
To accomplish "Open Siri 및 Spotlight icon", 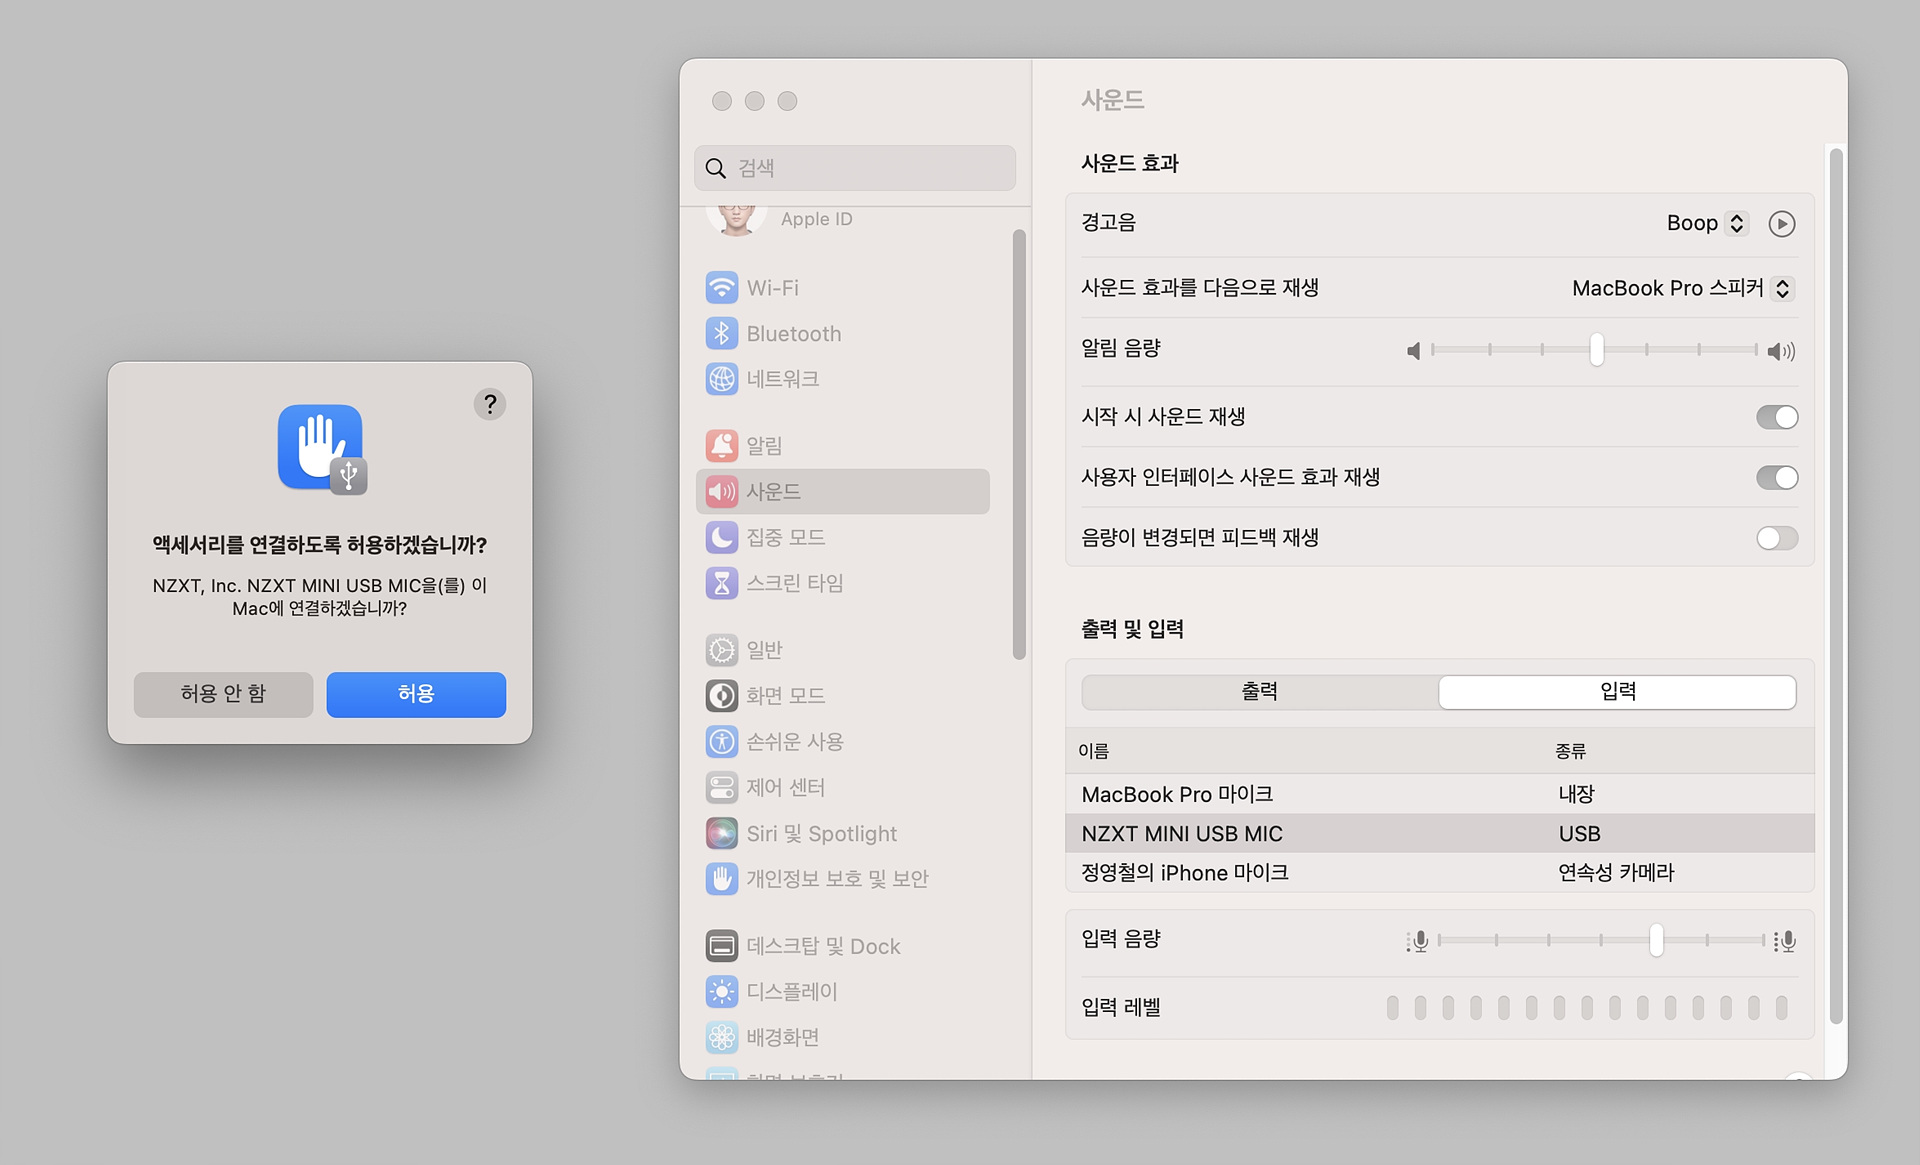I will [x=721, y=833].
